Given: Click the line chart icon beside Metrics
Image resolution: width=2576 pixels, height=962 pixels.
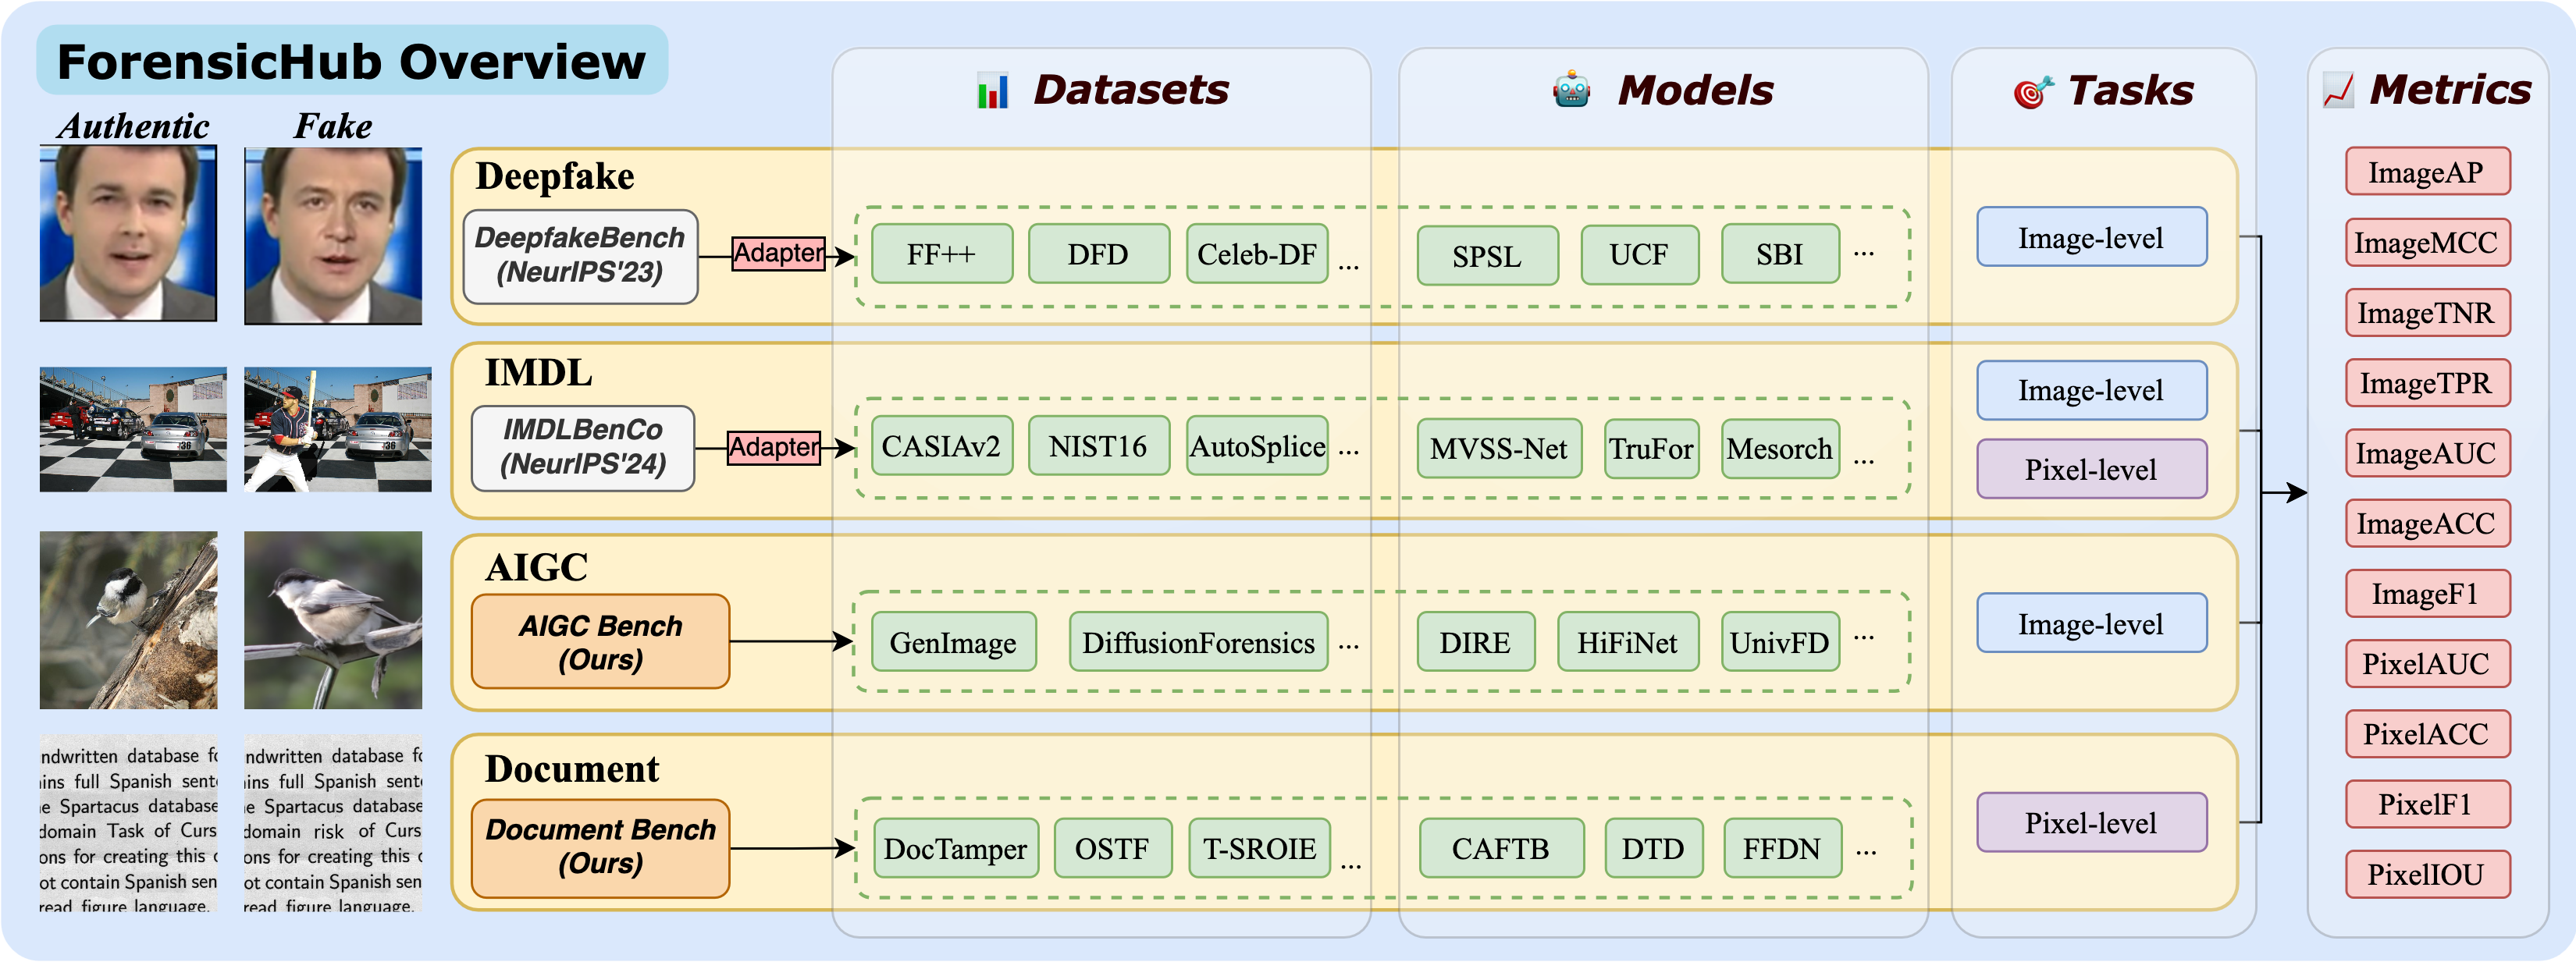Looking at the screenshot, I should point(2338,91).
